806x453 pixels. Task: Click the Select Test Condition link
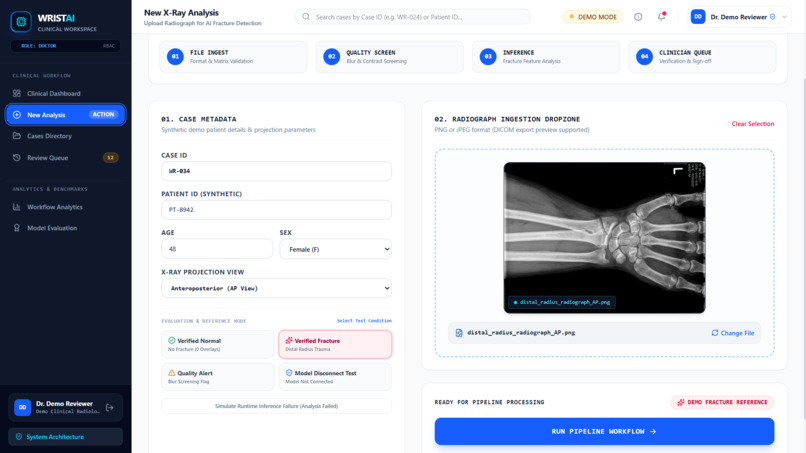pos(364,321)
